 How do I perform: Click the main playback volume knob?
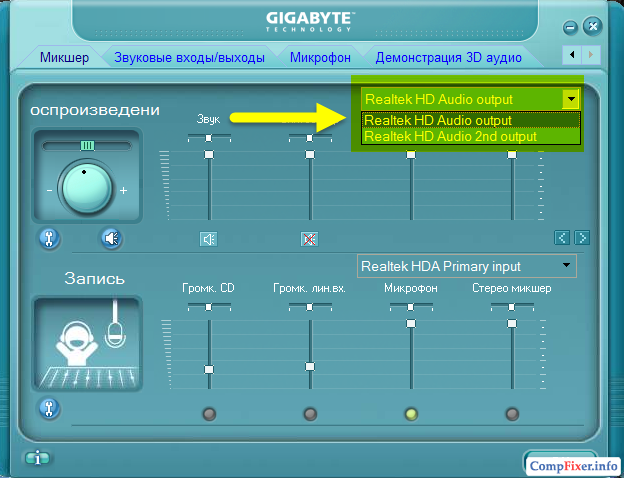tap(85, 187)
